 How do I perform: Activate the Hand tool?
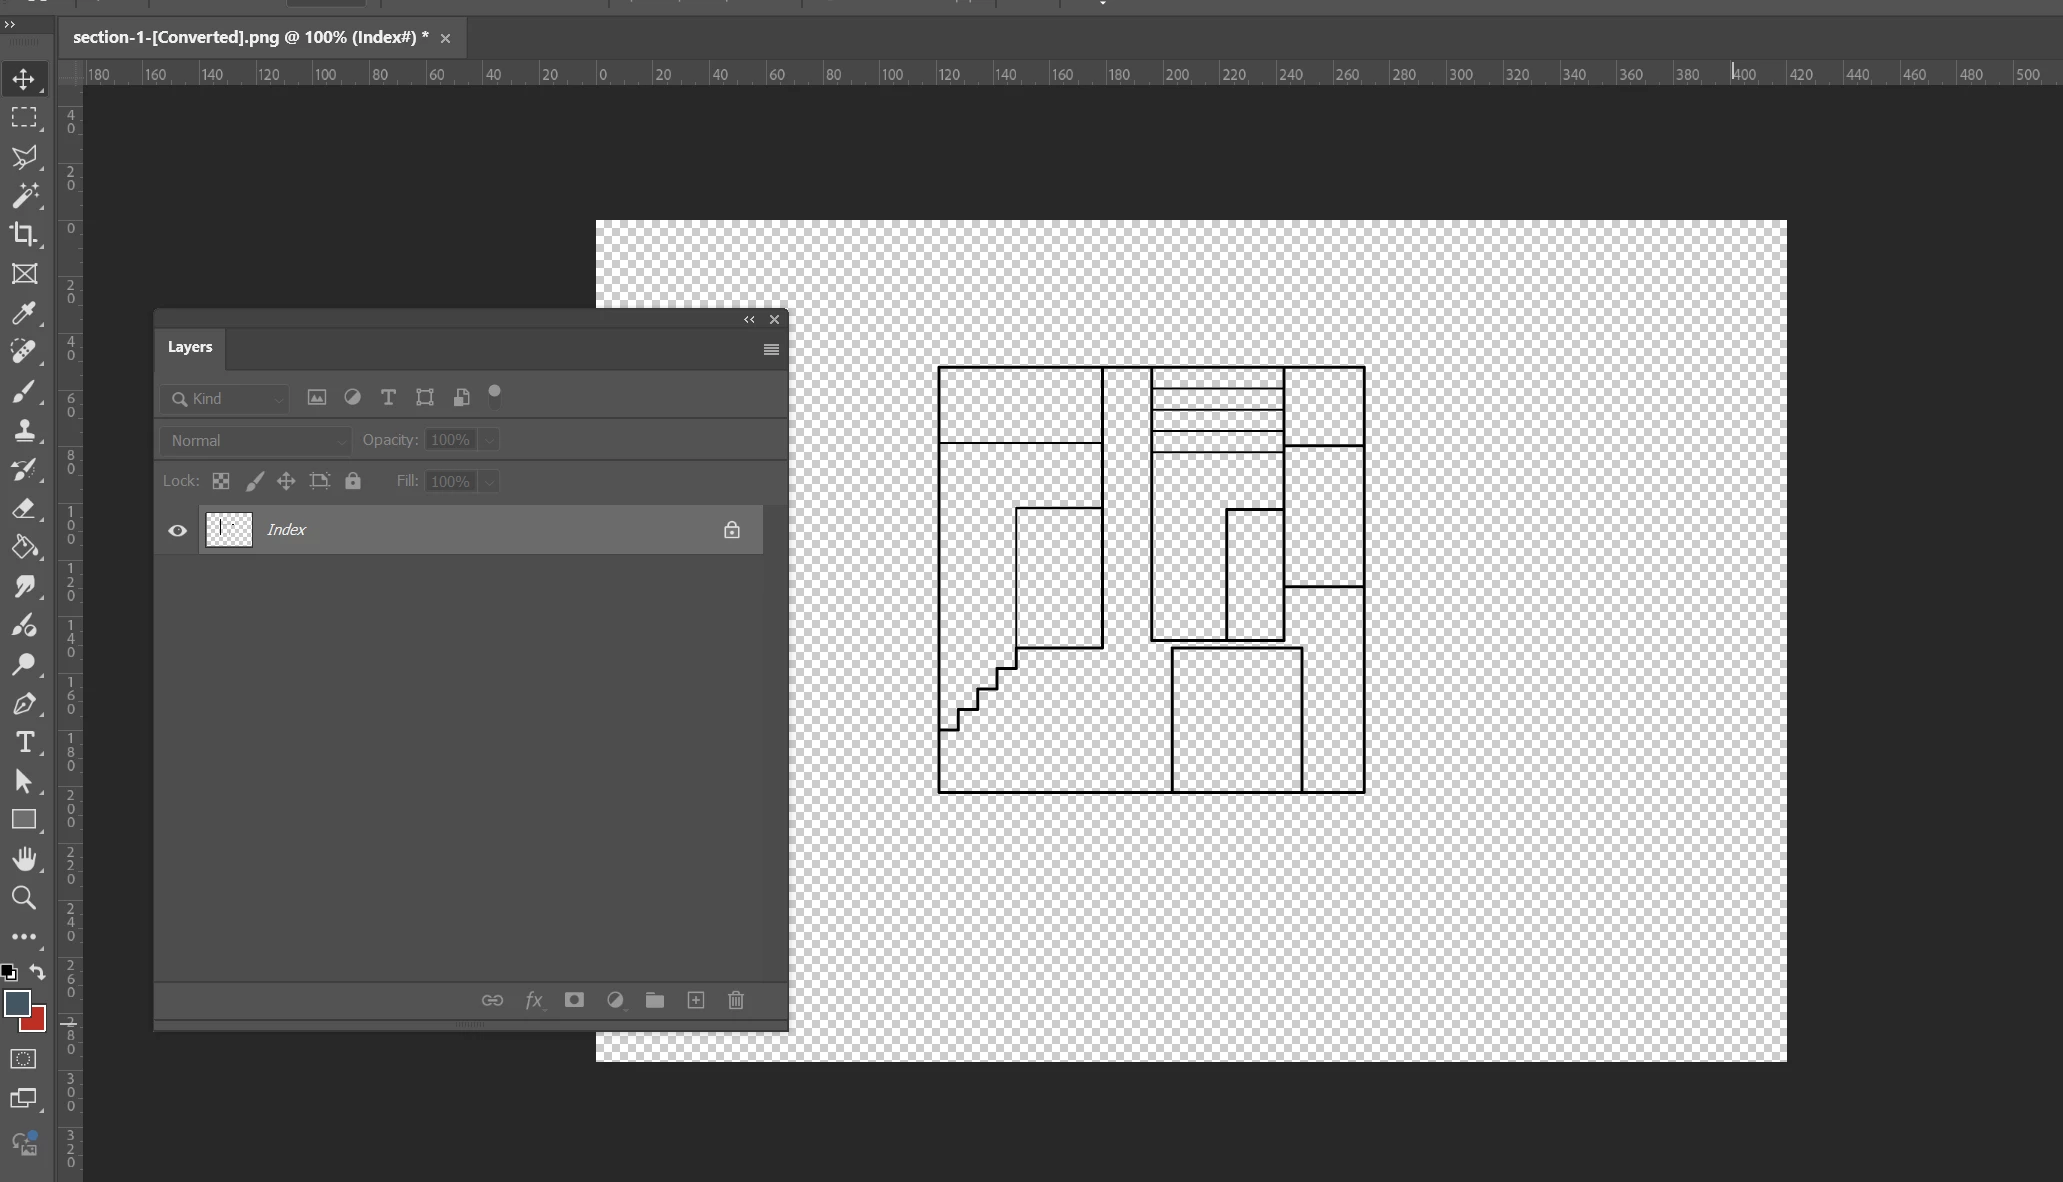click(24, 859)
